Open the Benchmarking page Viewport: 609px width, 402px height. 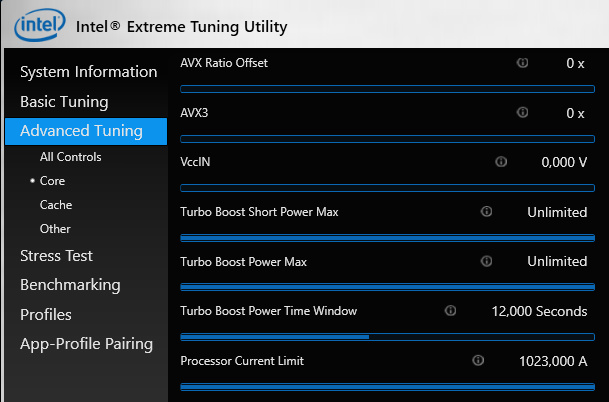[70, 285]
